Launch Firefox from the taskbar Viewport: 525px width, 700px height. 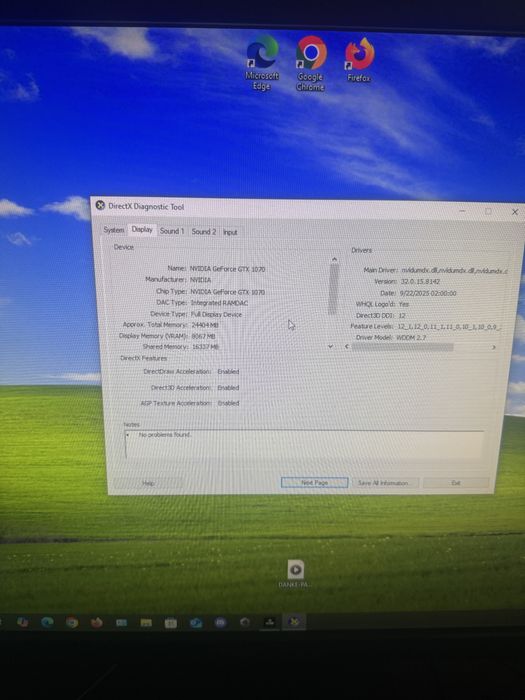96,622
